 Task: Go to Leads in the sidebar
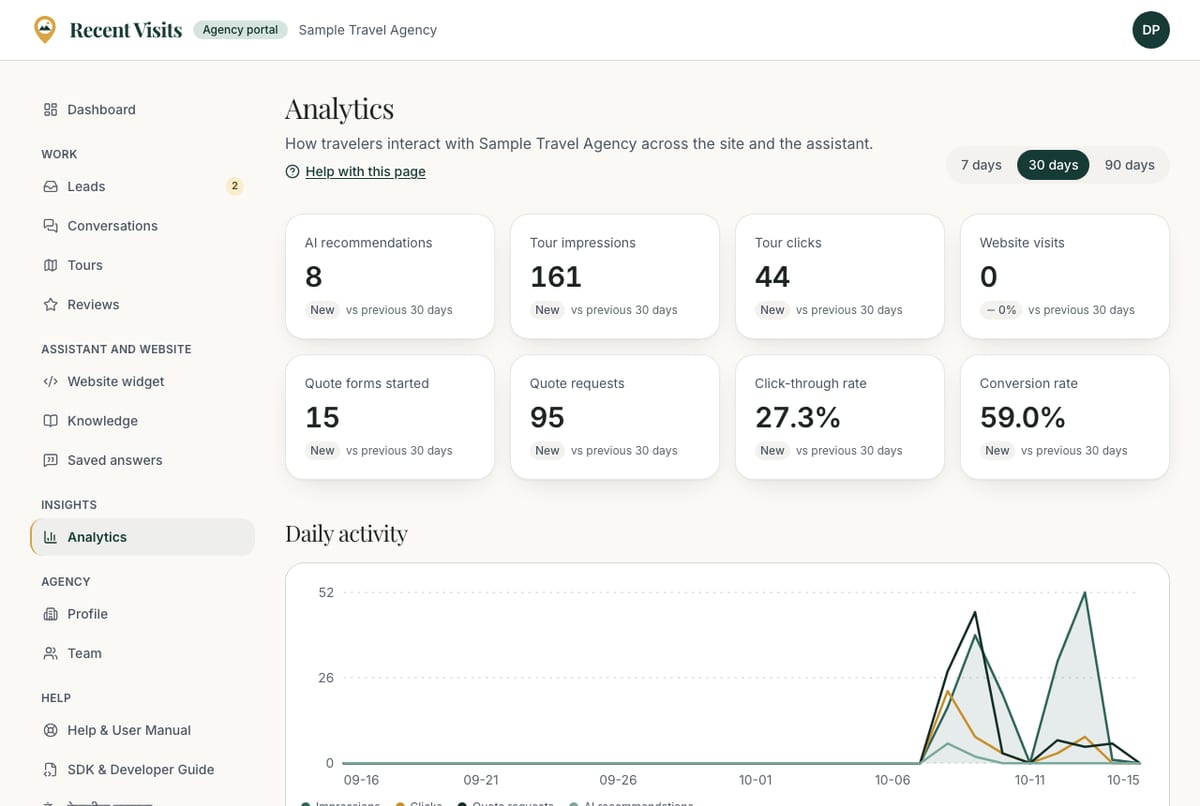click(x=142, y=187)
